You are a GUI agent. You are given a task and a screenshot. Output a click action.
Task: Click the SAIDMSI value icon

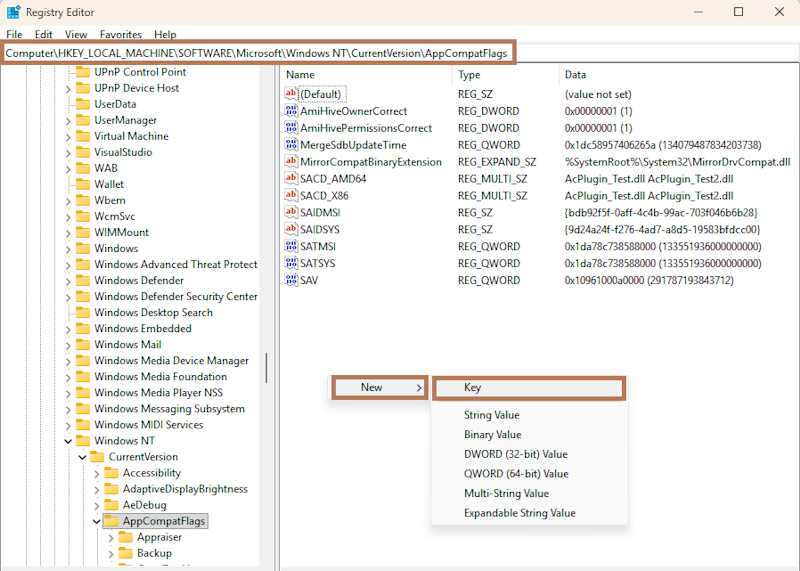tap(292, 213)
